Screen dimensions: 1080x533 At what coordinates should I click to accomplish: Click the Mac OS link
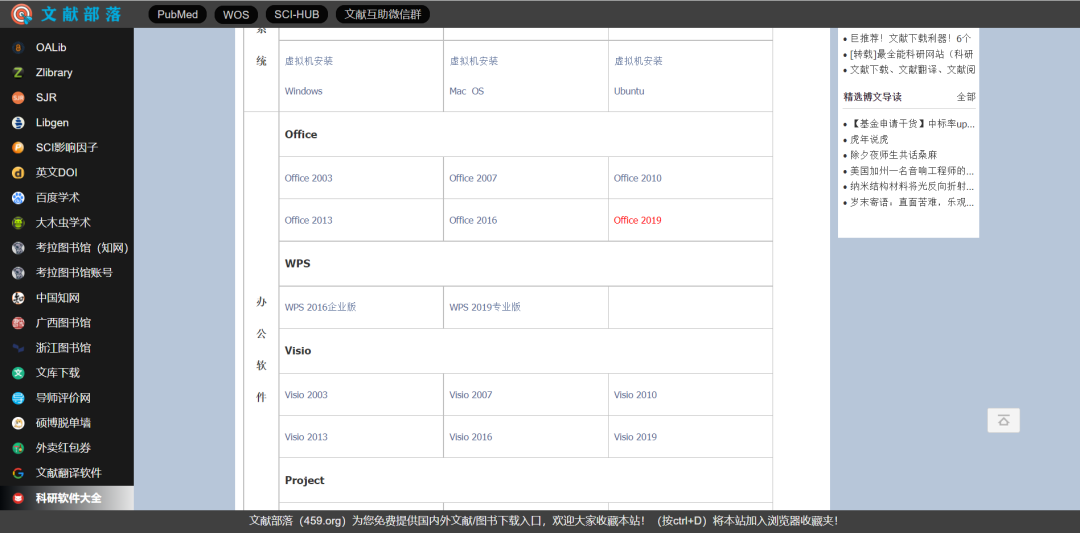tap(467, 91)
